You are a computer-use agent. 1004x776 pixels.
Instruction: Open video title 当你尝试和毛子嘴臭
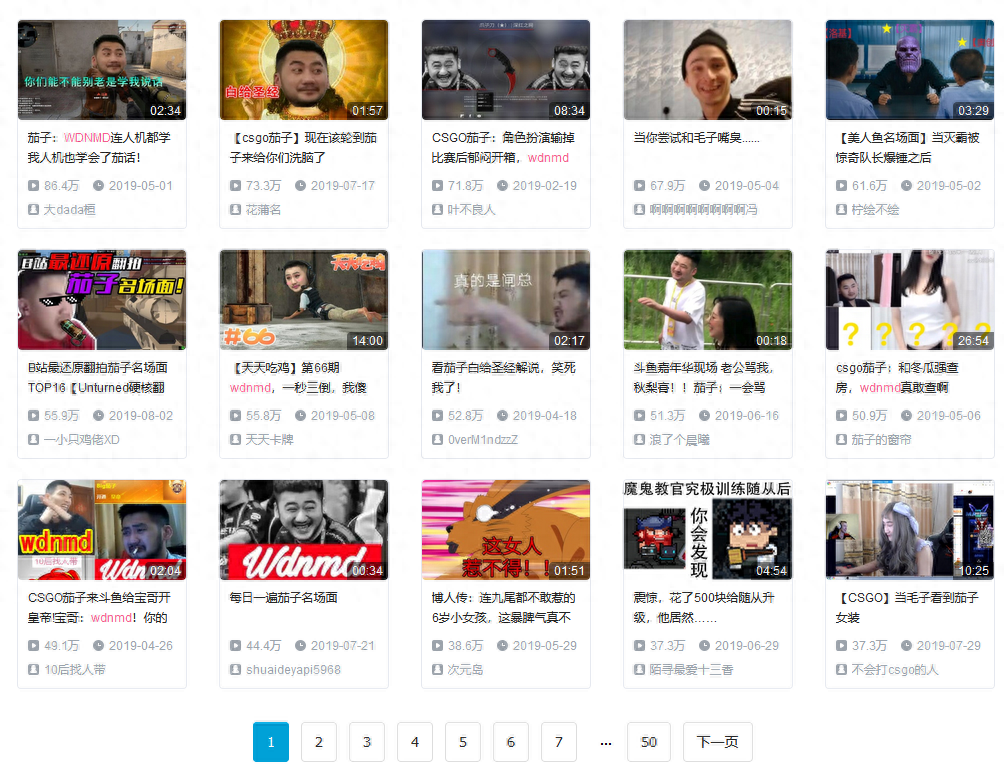point(697,138)
